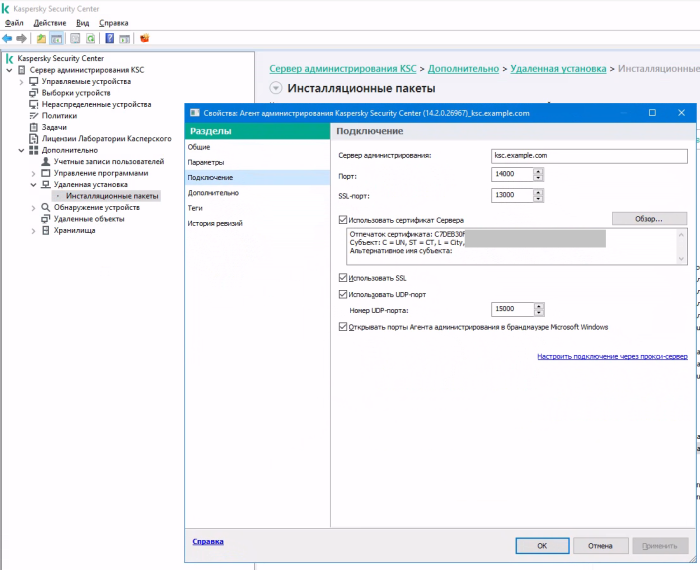Disable Использовать UDP-порт checkbox
The image size is (700, 570).
pos(344,295)
